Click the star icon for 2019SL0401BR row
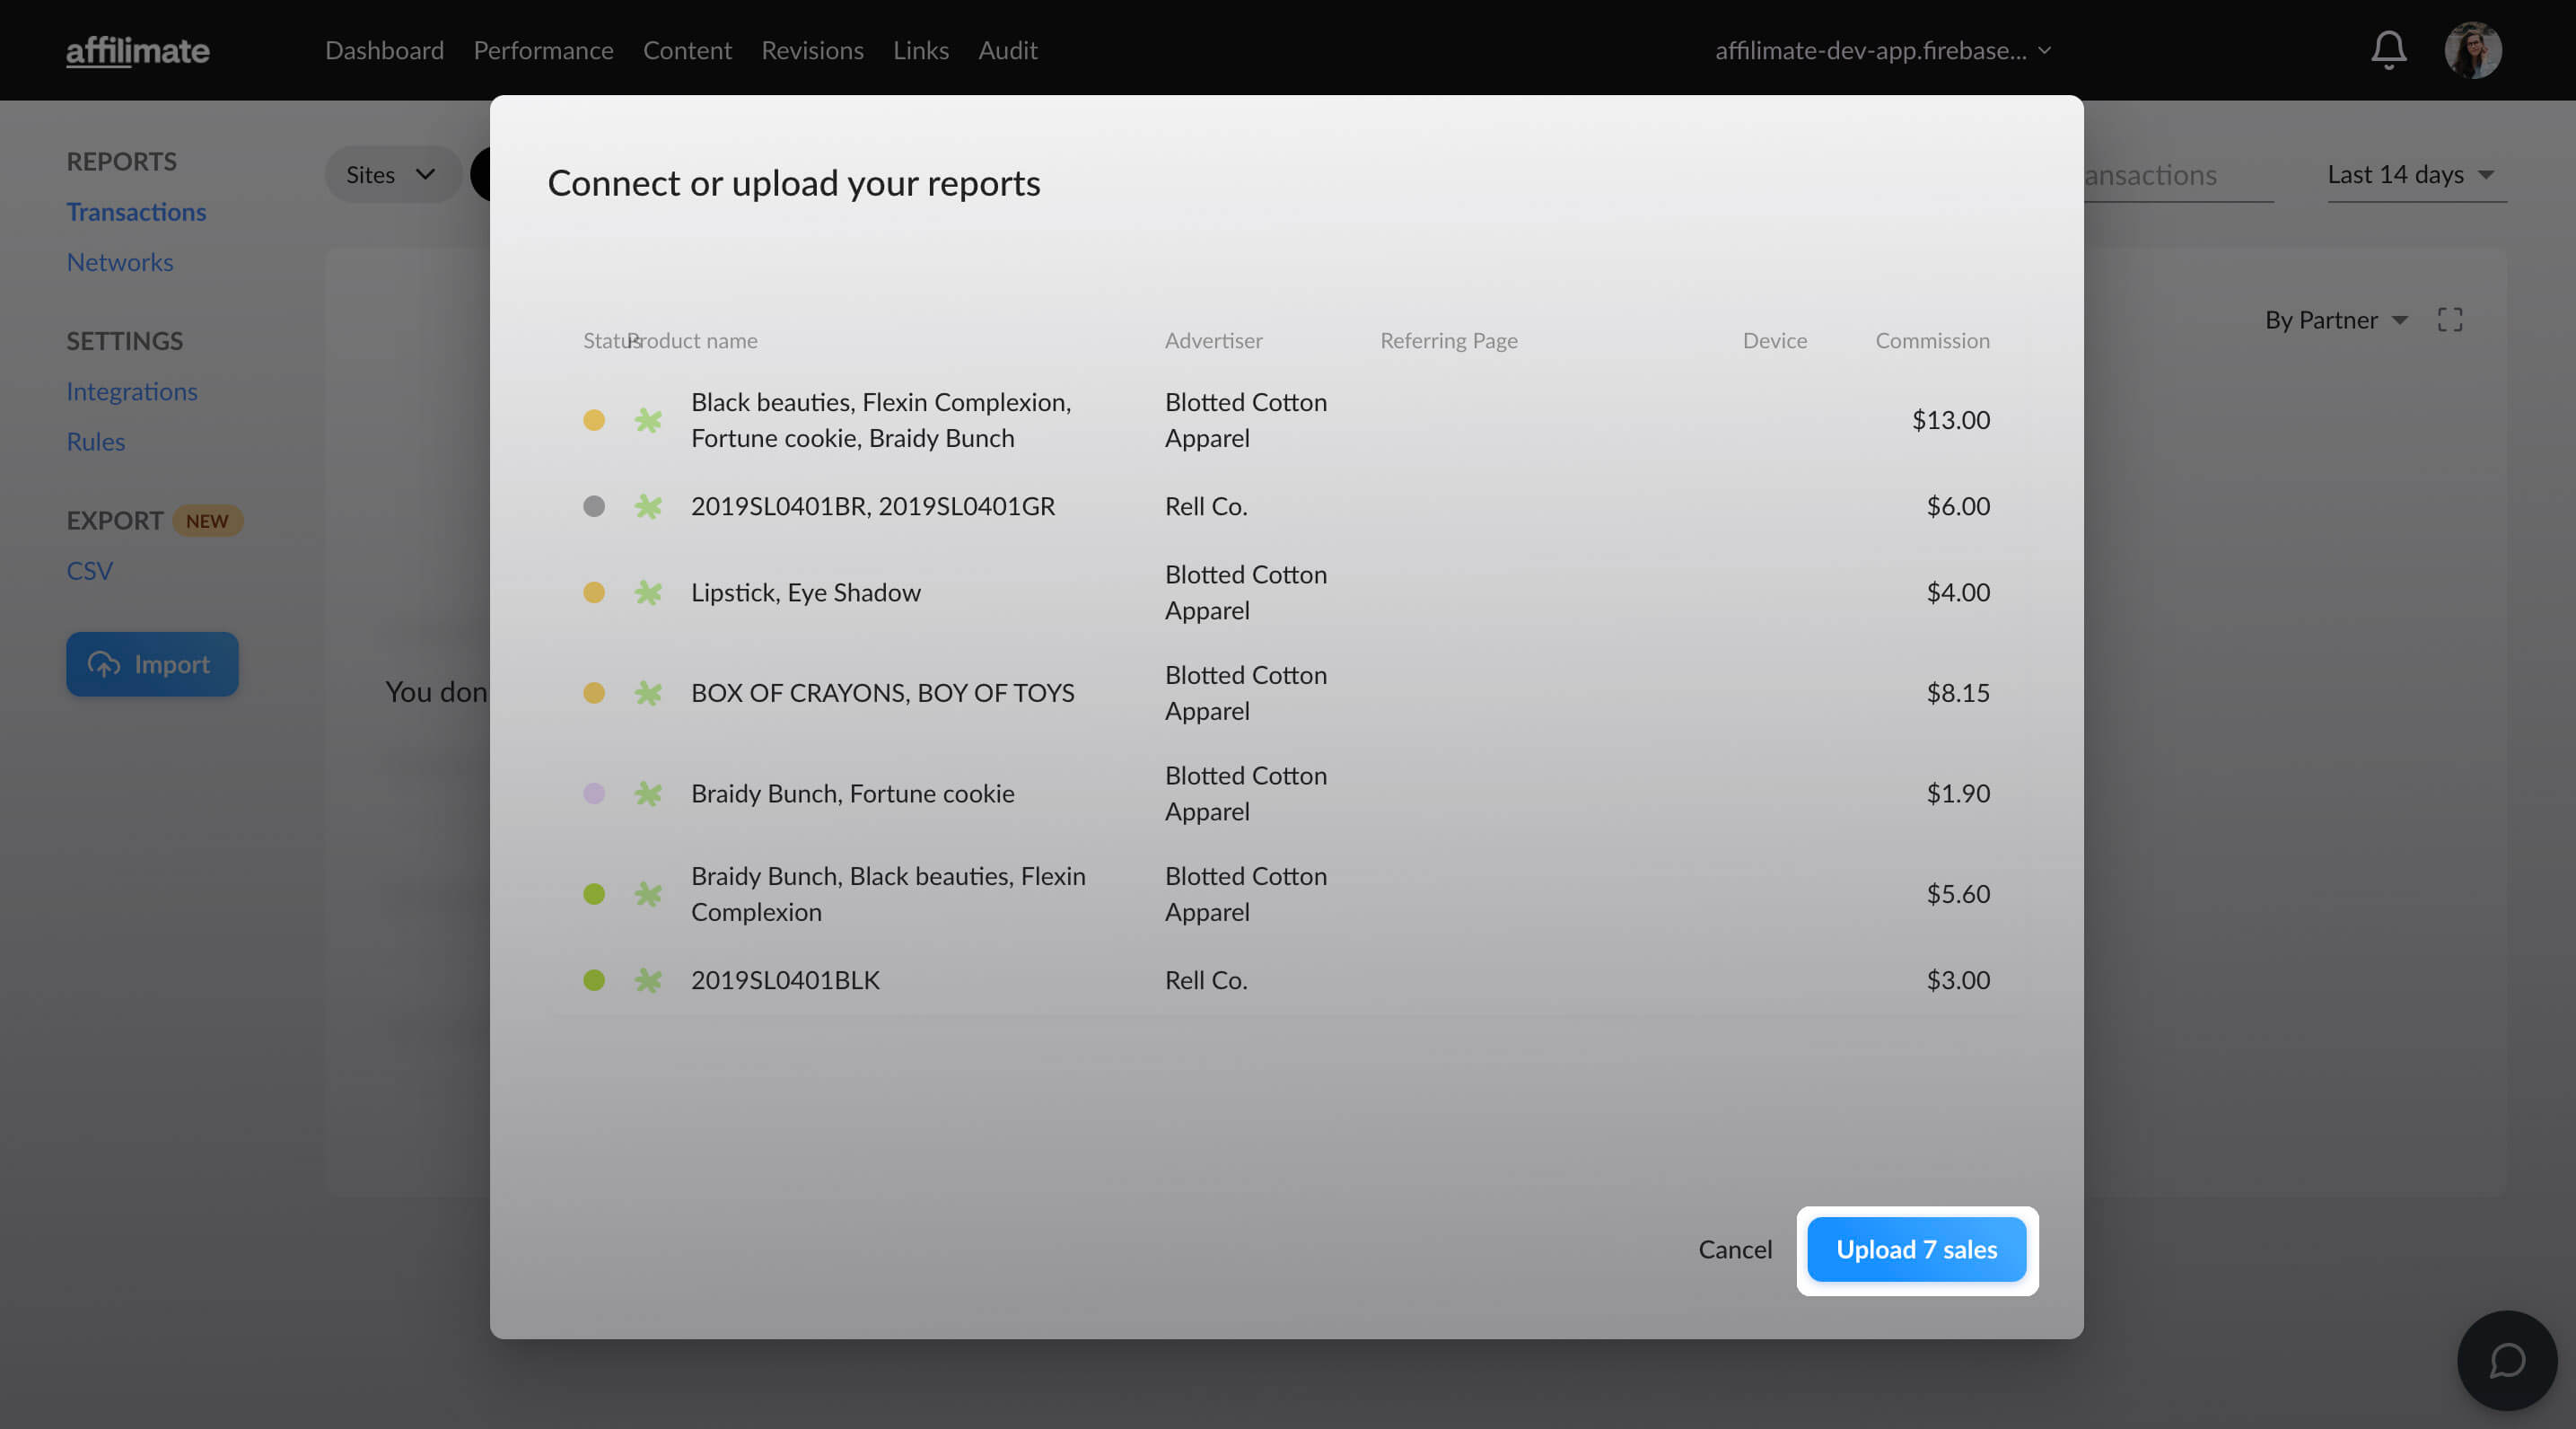 pos(648,506)
